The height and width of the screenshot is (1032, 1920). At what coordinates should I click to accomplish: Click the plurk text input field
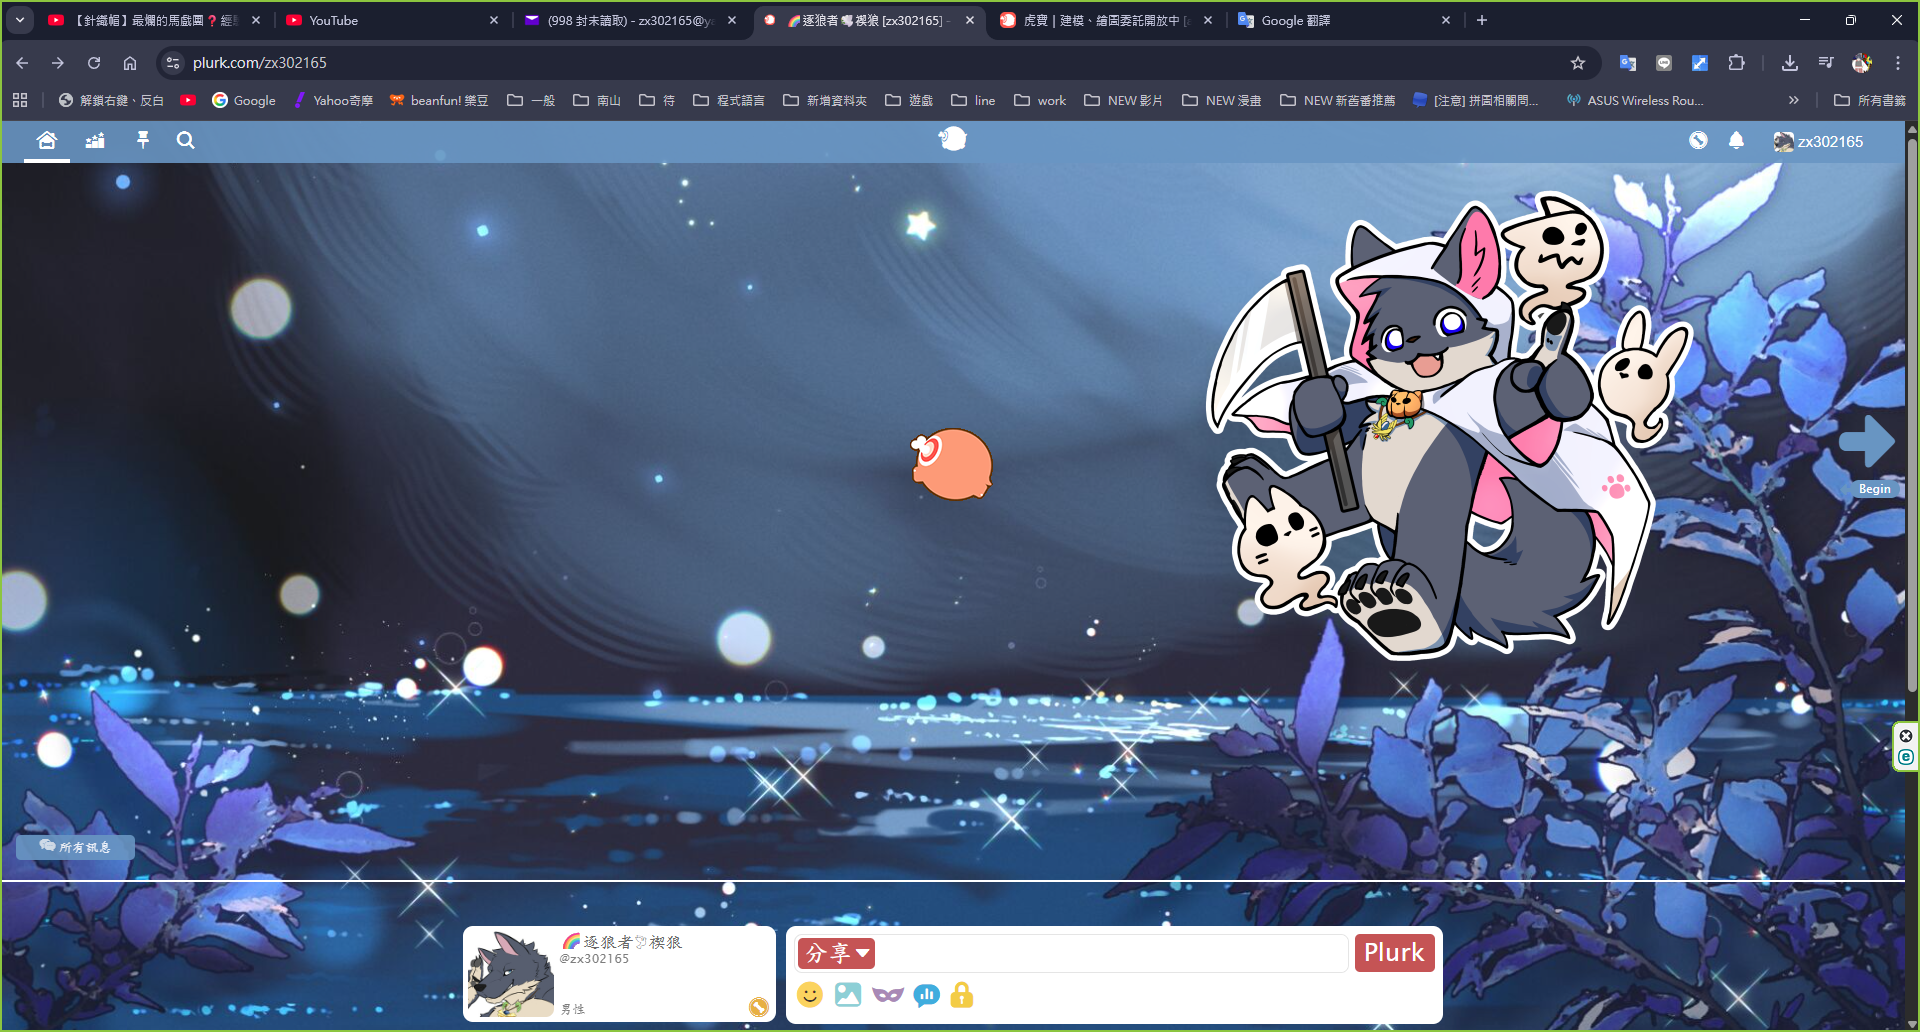(1112, 954)
